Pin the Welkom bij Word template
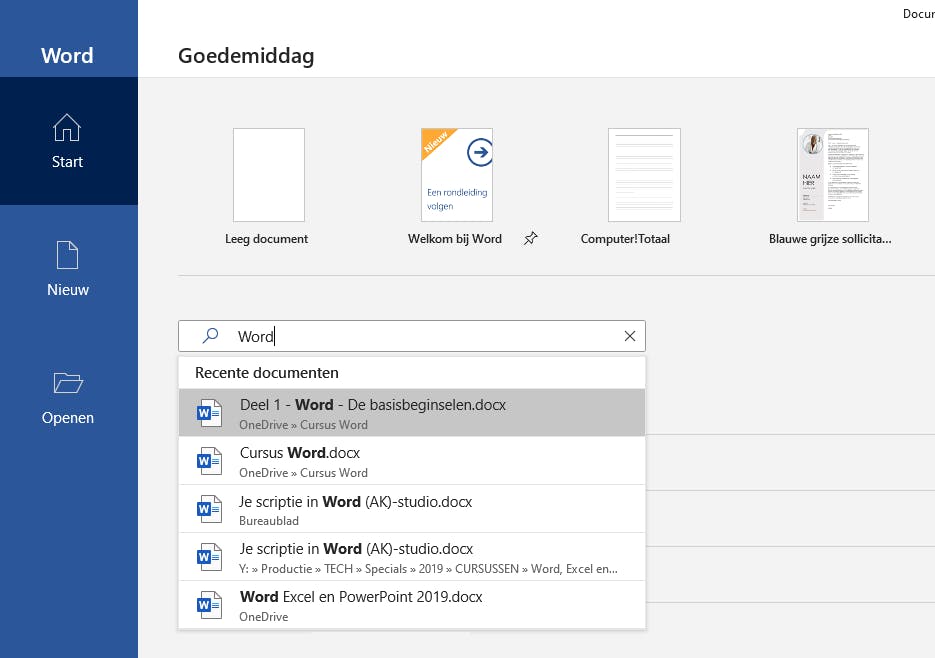Viewport: 935px width, 658px height. click(x=531, y=239)
